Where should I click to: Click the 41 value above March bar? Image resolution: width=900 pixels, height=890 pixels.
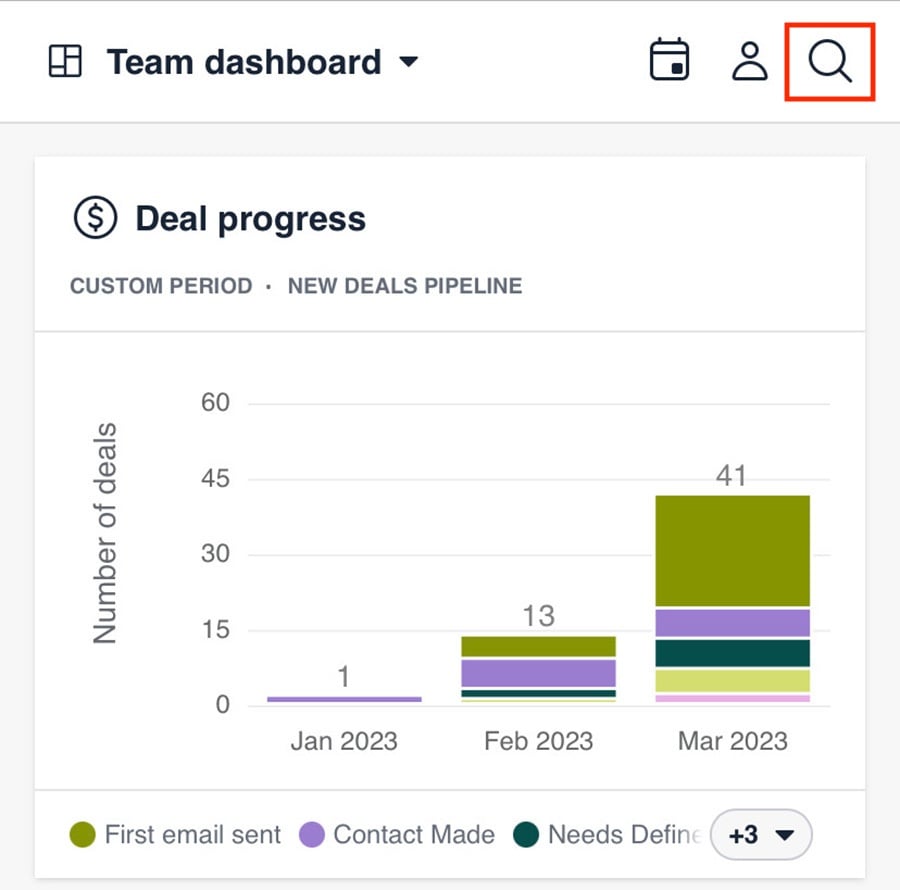[731, 475]
